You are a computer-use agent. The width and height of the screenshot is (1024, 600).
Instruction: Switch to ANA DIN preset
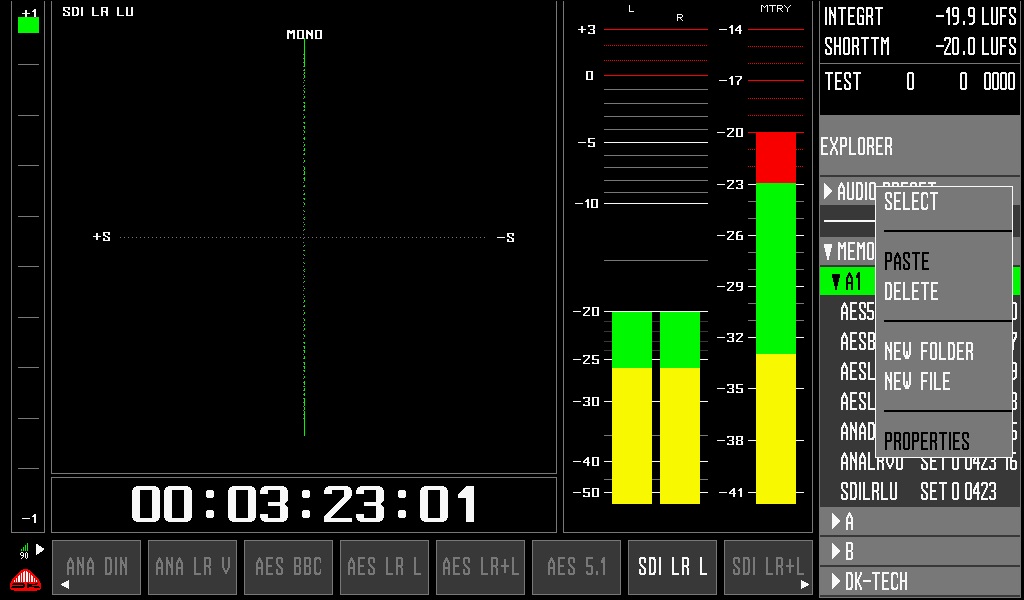[97, 567]
